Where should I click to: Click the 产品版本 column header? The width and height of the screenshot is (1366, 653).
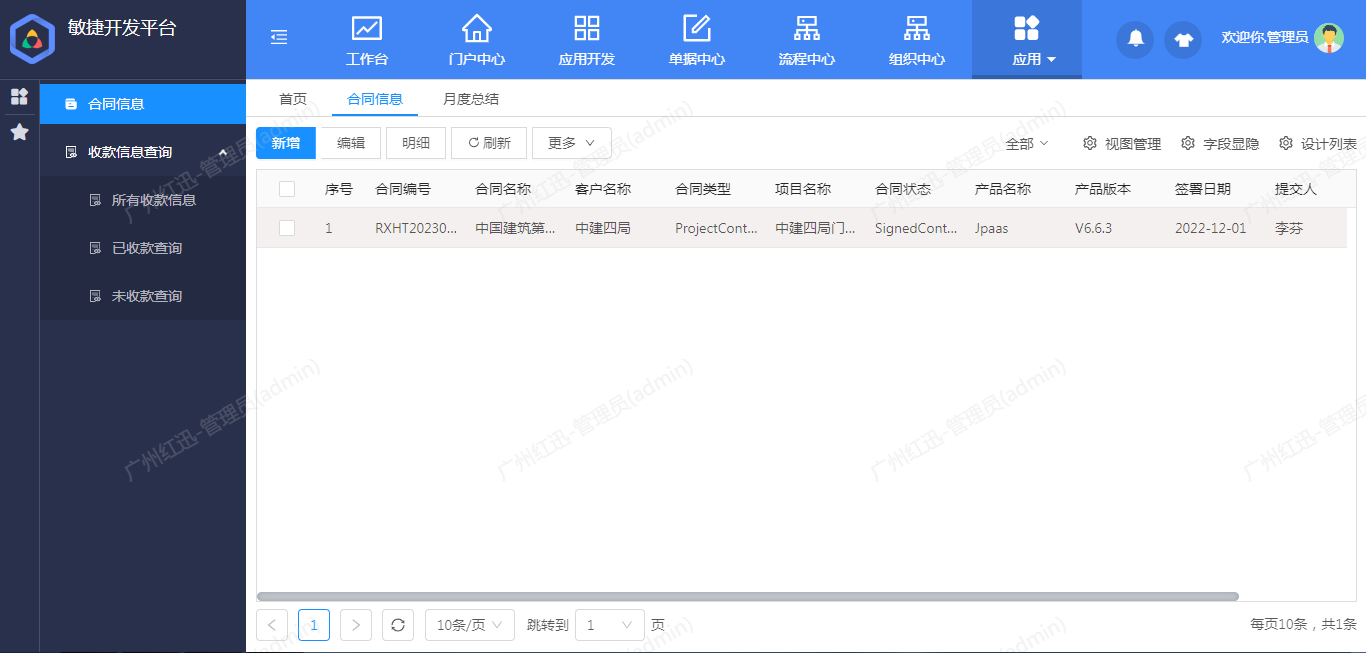(x=1103, y=189)
